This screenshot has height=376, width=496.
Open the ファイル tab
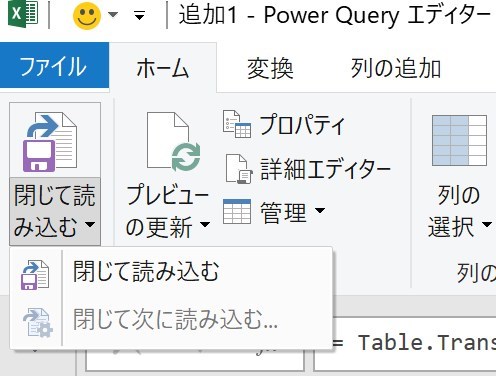(x=54, y=66)
